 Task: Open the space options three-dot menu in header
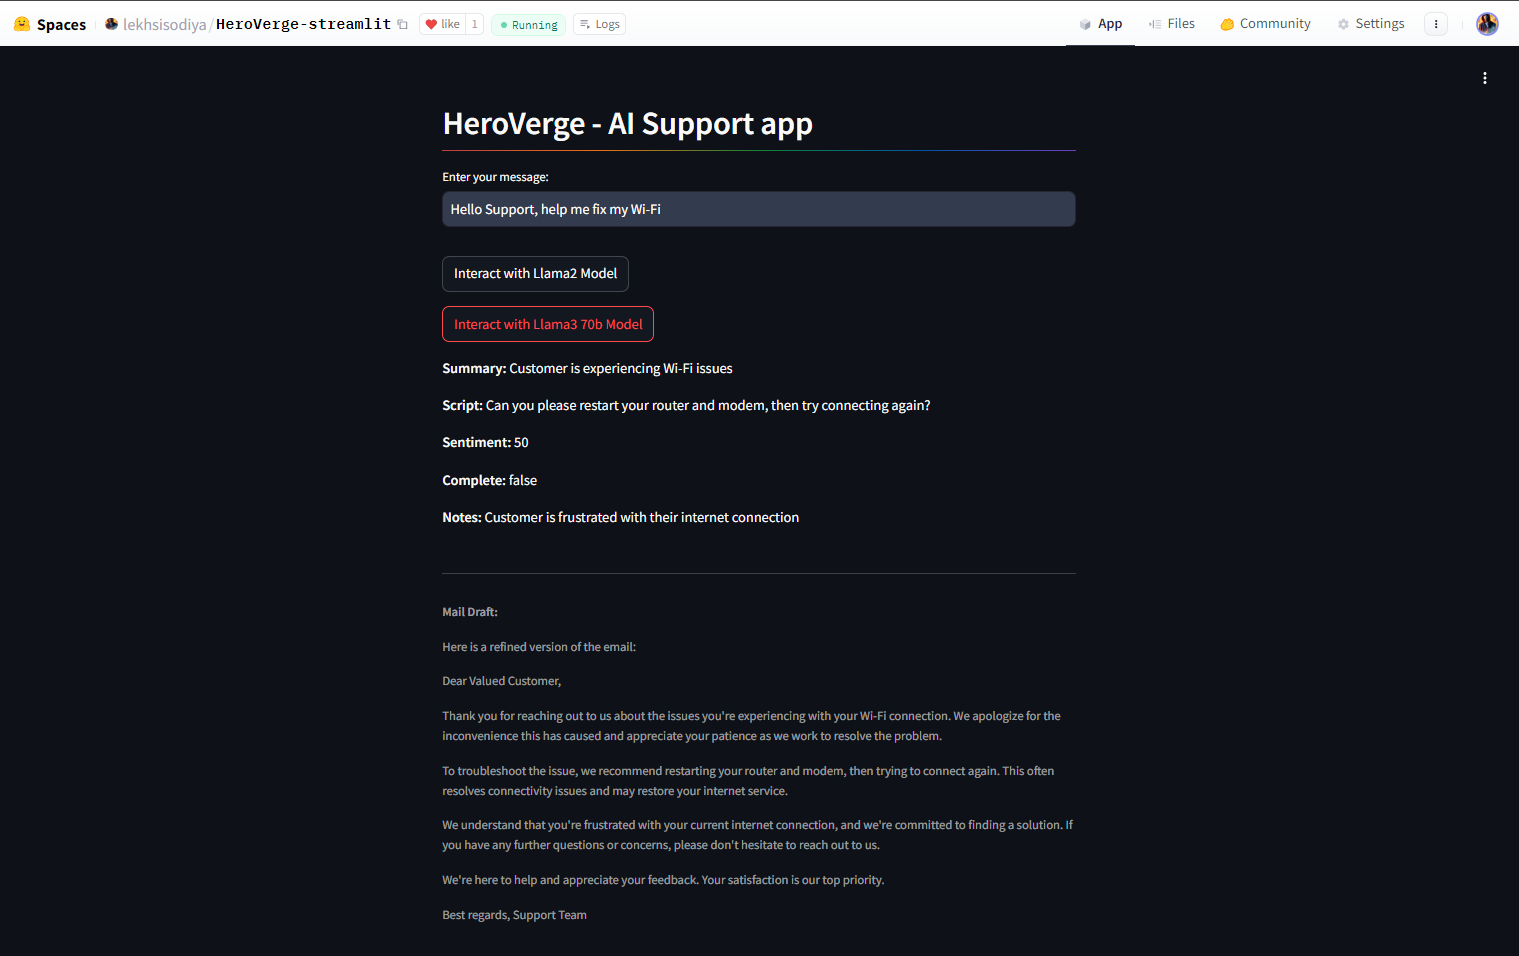click(1436, 24)
